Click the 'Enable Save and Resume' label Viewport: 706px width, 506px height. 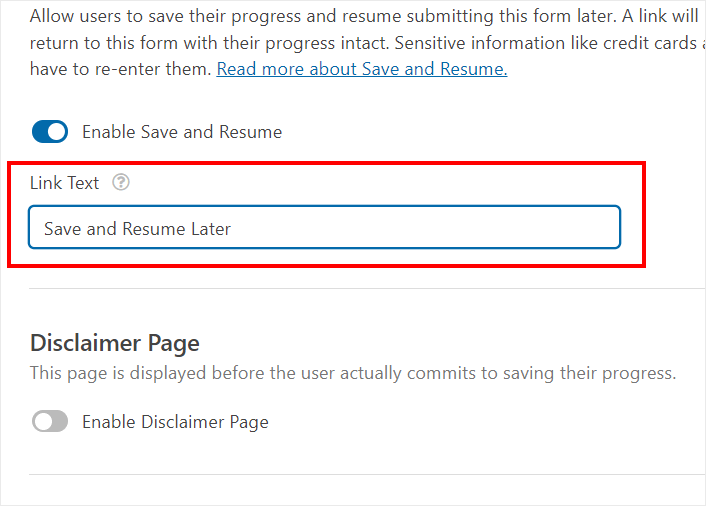click(x=182, y=132)
